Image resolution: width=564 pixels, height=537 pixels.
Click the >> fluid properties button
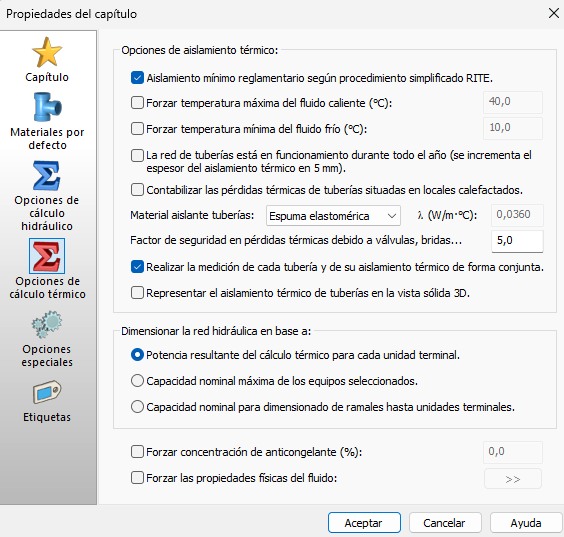pyautogui.click(x=513, y=479)
